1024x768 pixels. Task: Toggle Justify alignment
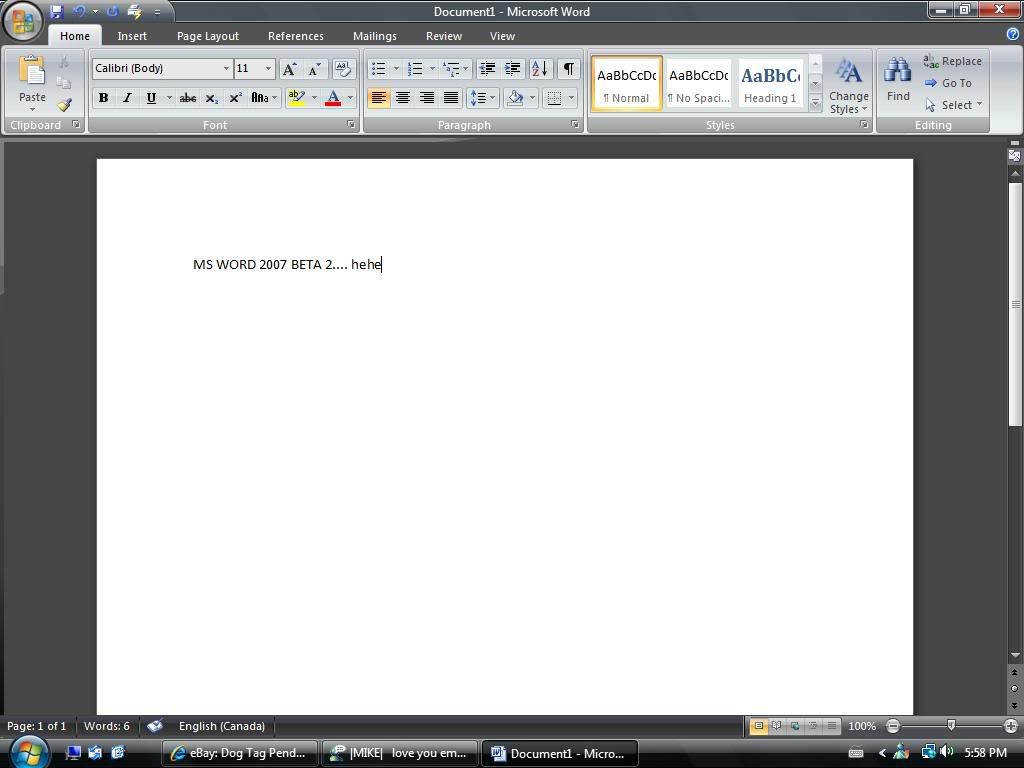pos(451,98)
